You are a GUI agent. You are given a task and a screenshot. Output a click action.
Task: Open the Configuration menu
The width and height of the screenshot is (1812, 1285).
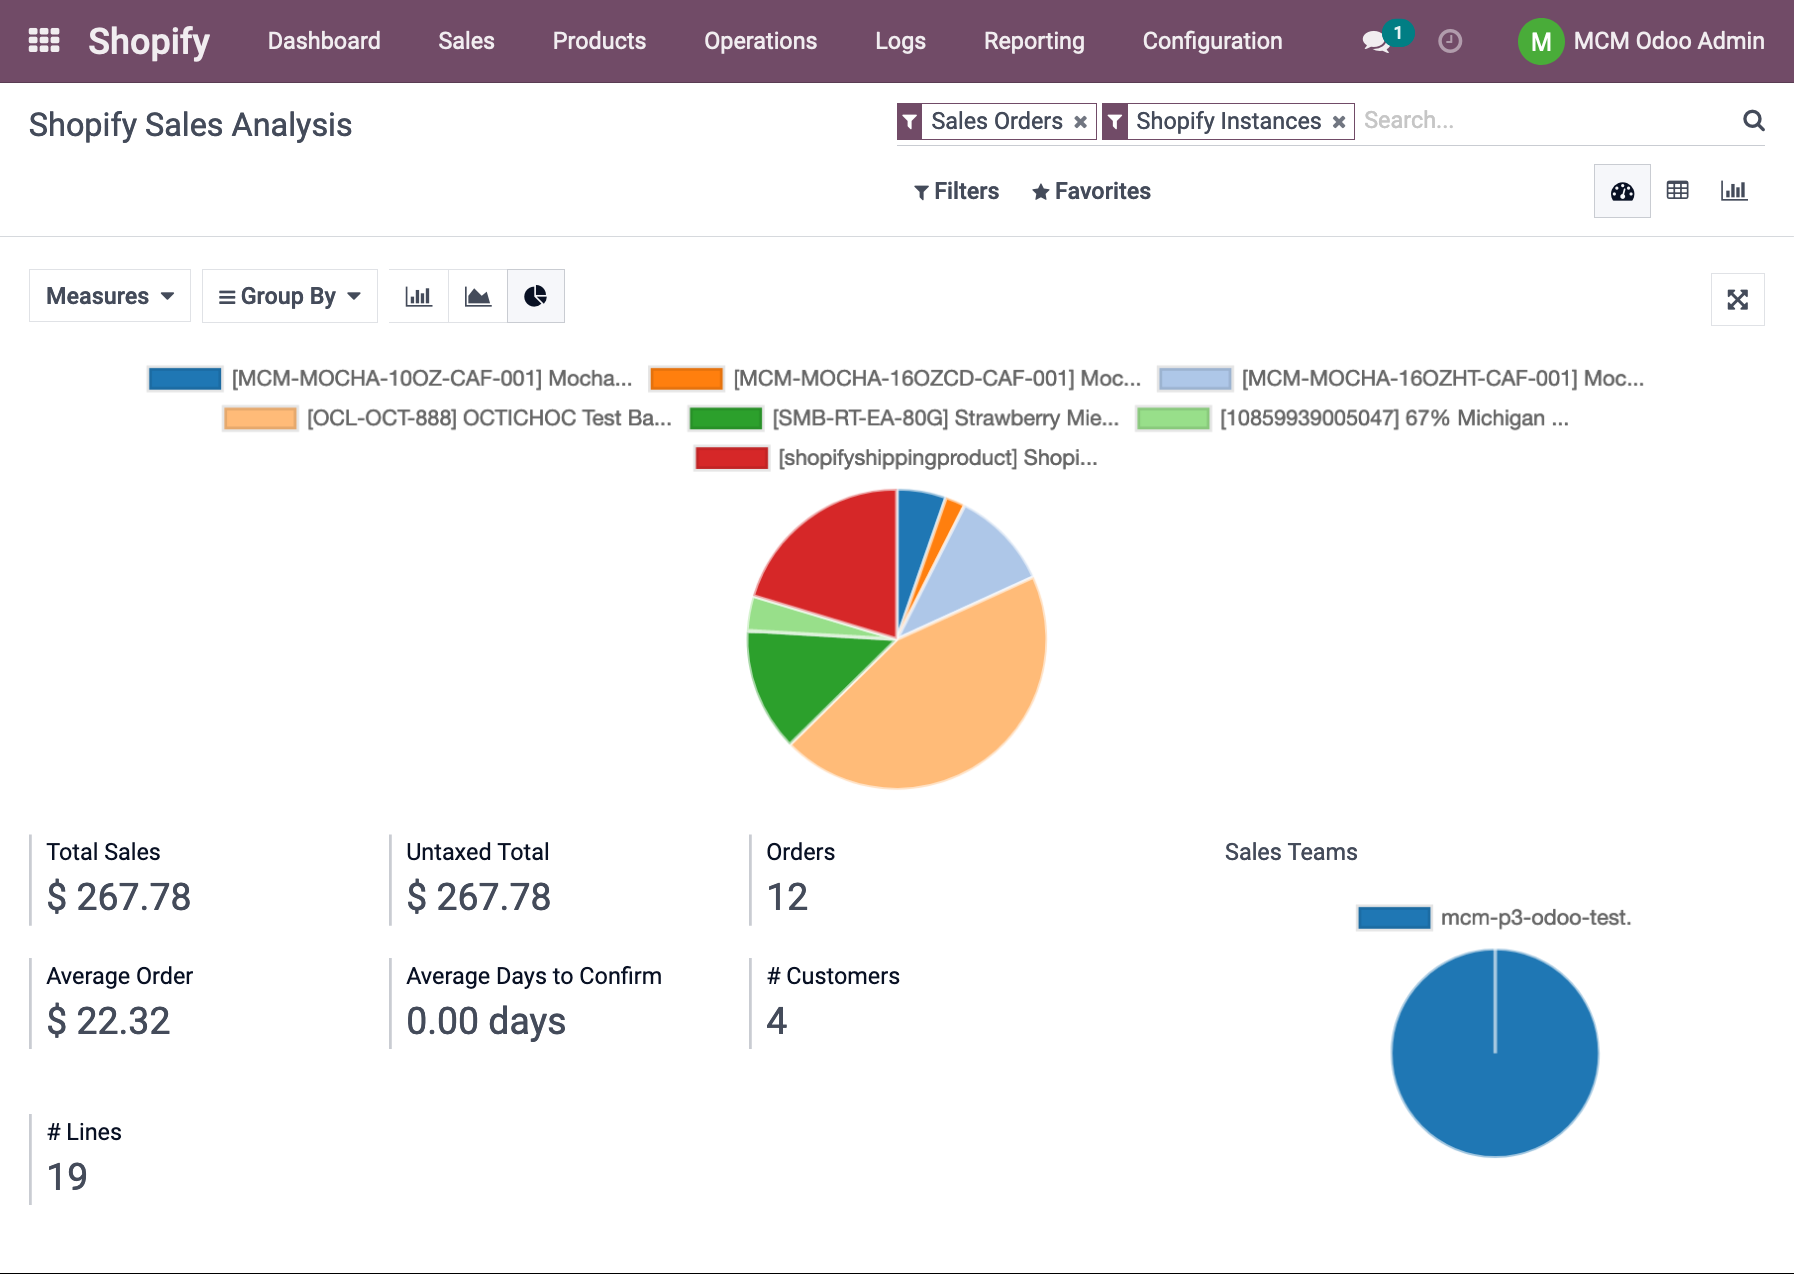pos(1212,41)
